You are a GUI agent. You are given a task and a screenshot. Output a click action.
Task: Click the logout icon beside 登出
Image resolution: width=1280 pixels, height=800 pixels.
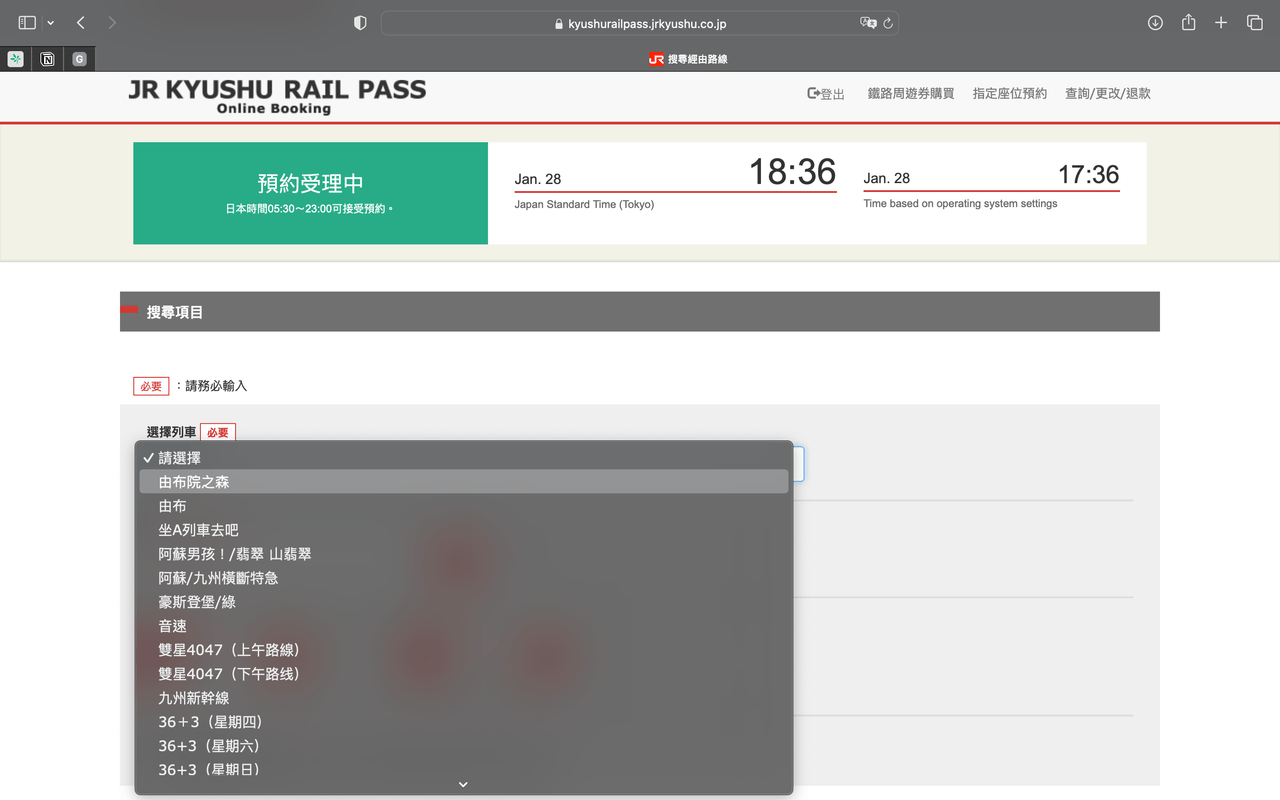(811, 92)
